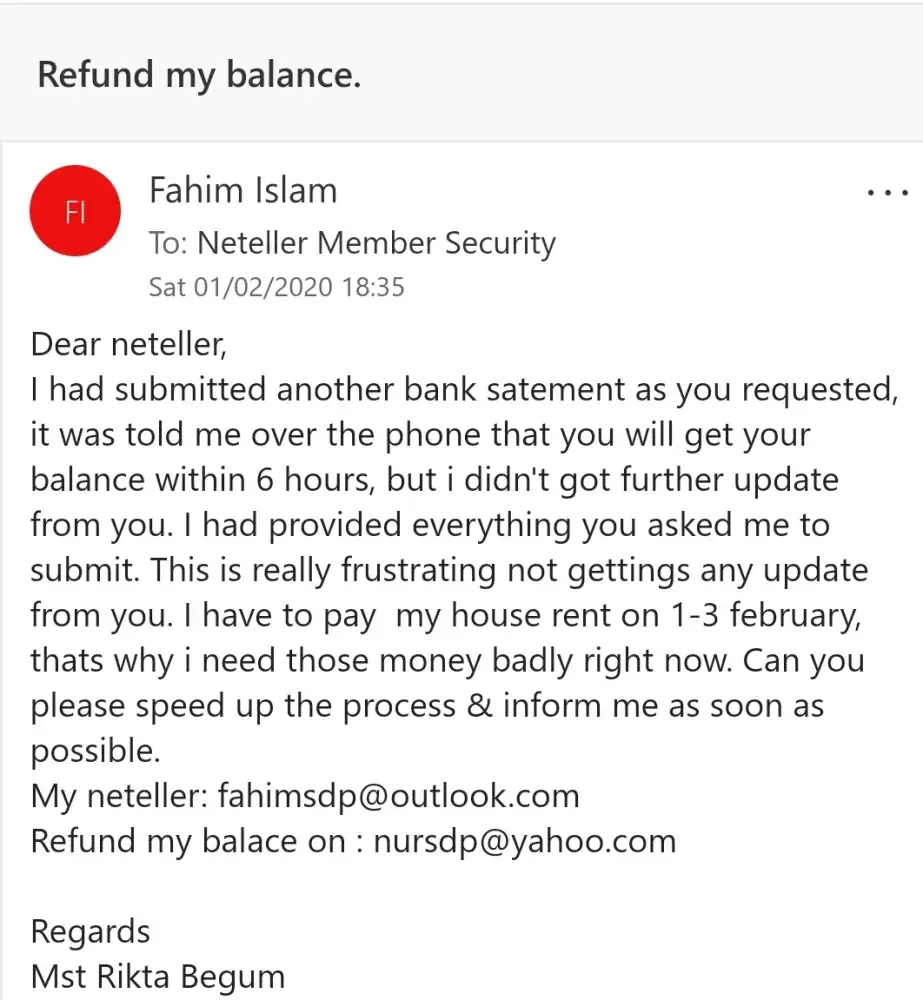The width and height of the screenshot is (923, 1000).
Task: Open the nursdp@yahoo.com email link
Action: click(x=524, y=841)
